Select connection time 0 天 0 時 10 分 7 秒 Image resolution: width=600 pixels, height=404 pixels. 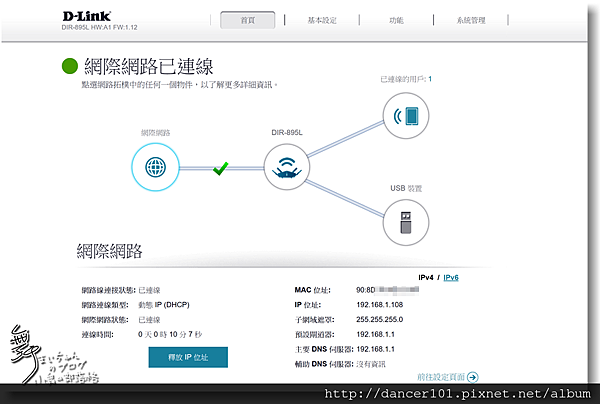click(x=170, y=334)
